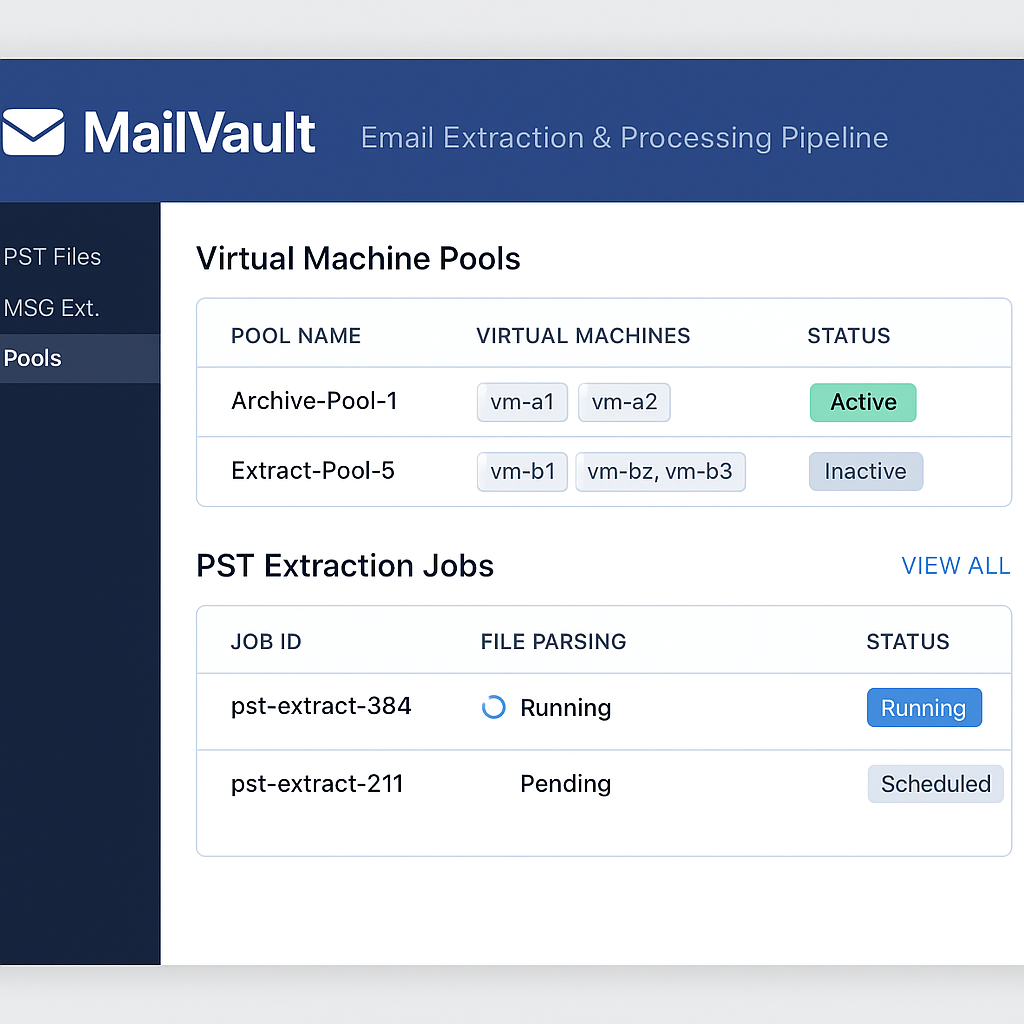
Task: Toggle the Running status on pst-extract-384
Action: pos(924,707)
